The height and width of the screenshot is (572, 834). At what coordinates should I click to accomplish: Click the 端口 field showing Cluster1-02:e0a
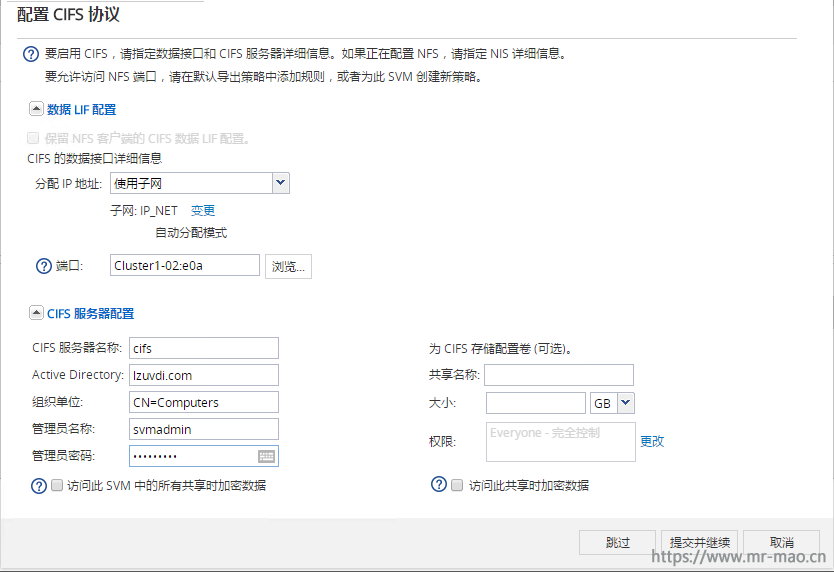tap(185, 266)
